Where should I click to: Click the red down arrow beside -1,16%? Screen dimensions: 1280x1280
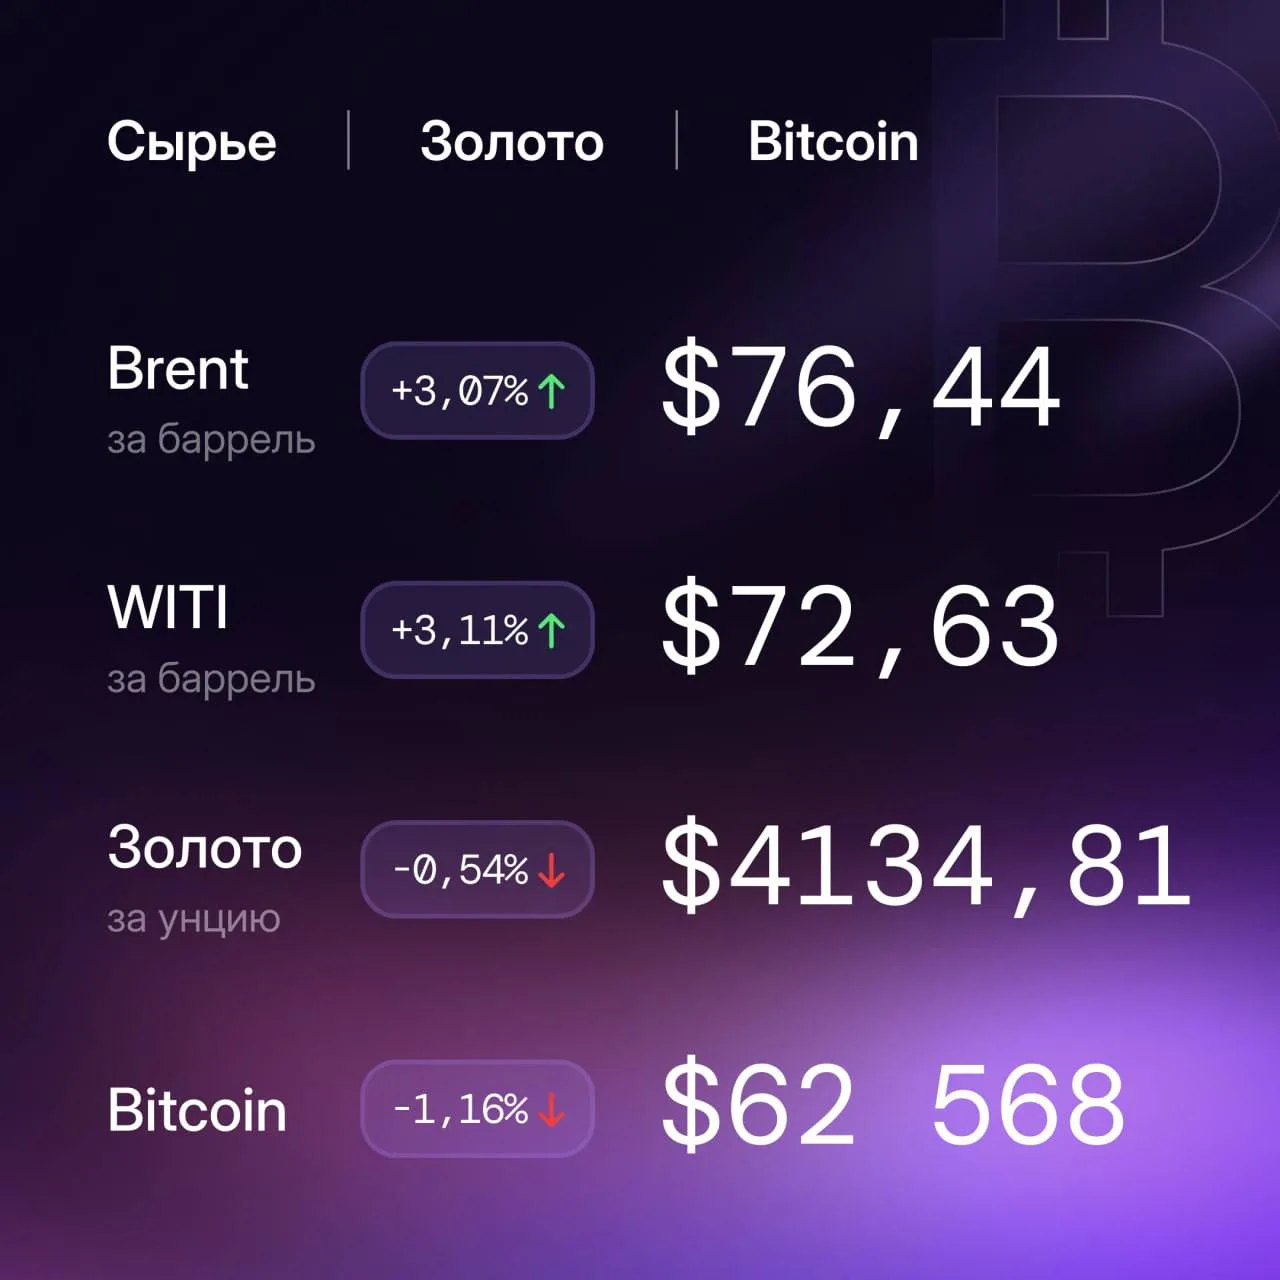coord(551,1109)
